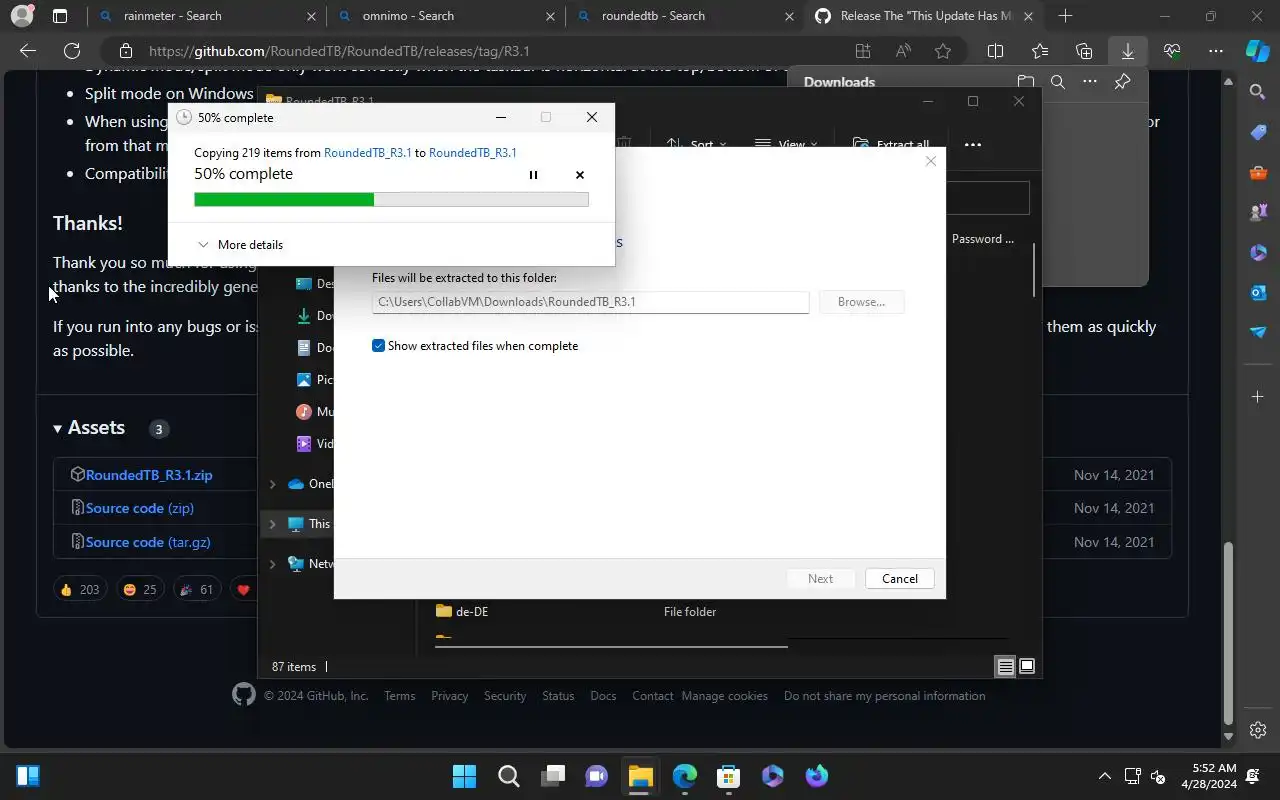Screen dimensions: 1280x800
Task: Open Windows Start menu
Action: coord(464,776)
